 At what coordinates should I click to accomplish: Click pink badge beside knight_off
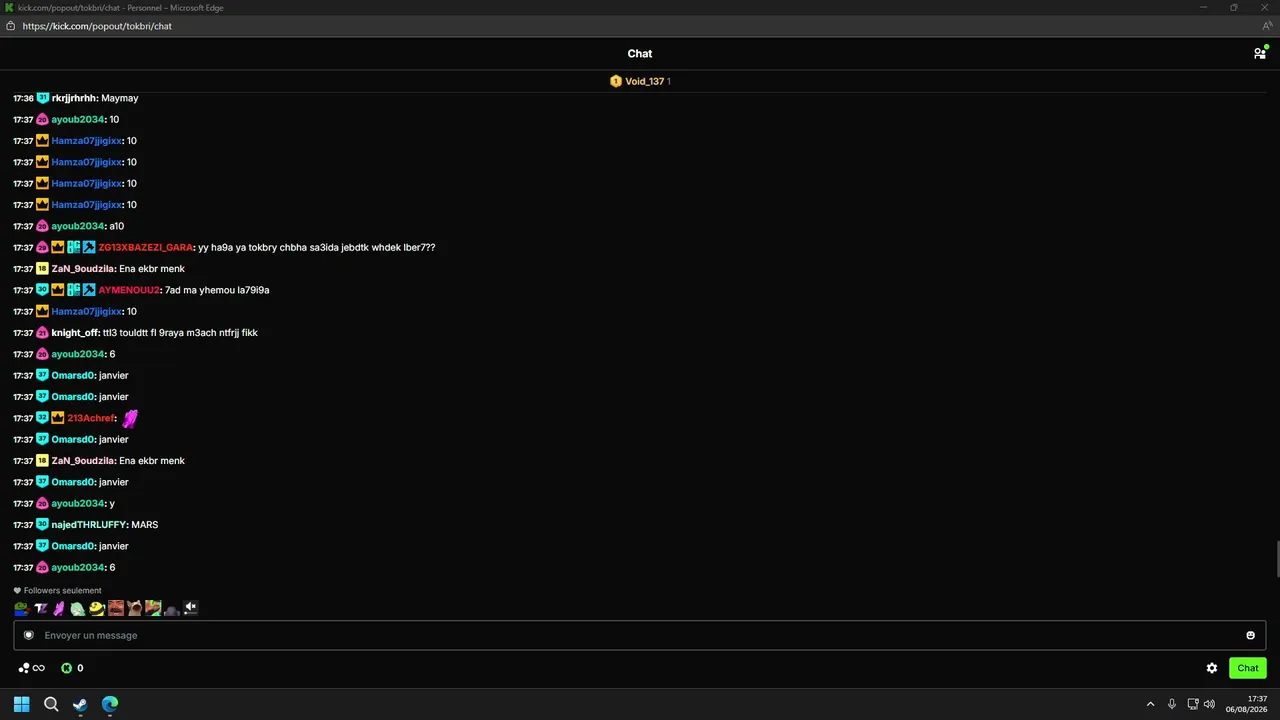pos(42,333)
